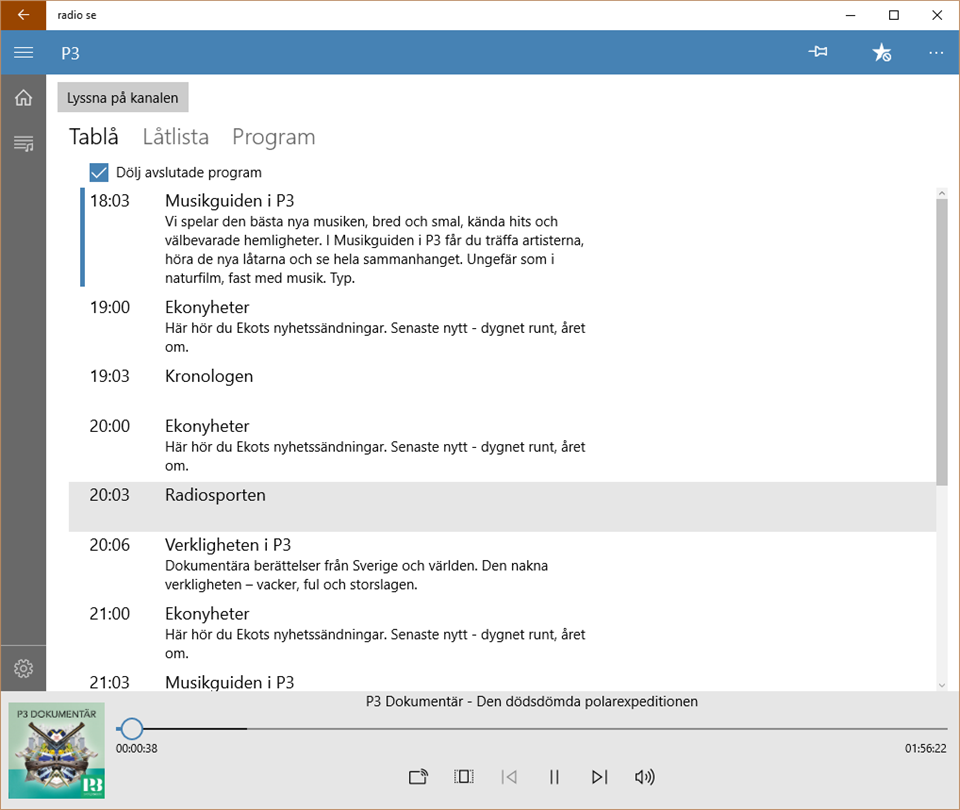Click the playback progress slider thumb

[x=131, y=729]
